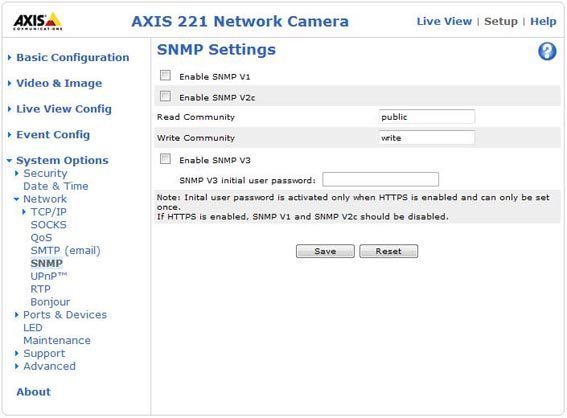Open Security settings link

tap(45, 173)
